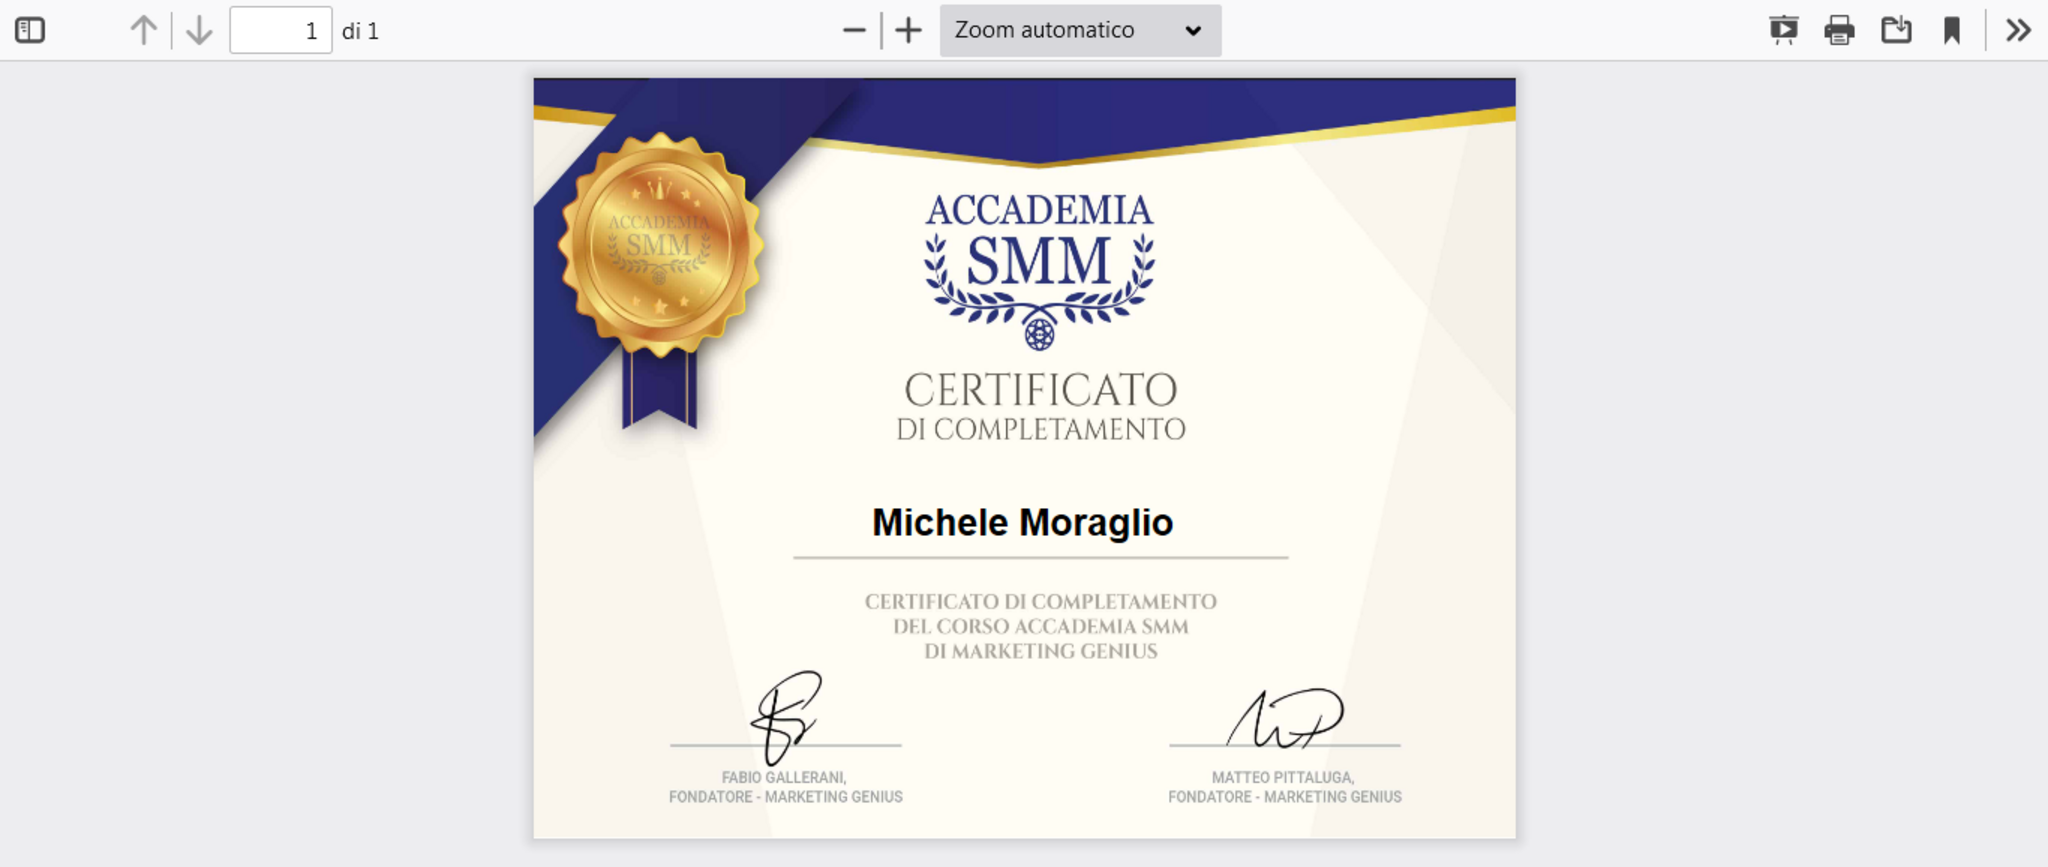
Task: Click the 'di 1' page count label
Action: tap(360, 31)
